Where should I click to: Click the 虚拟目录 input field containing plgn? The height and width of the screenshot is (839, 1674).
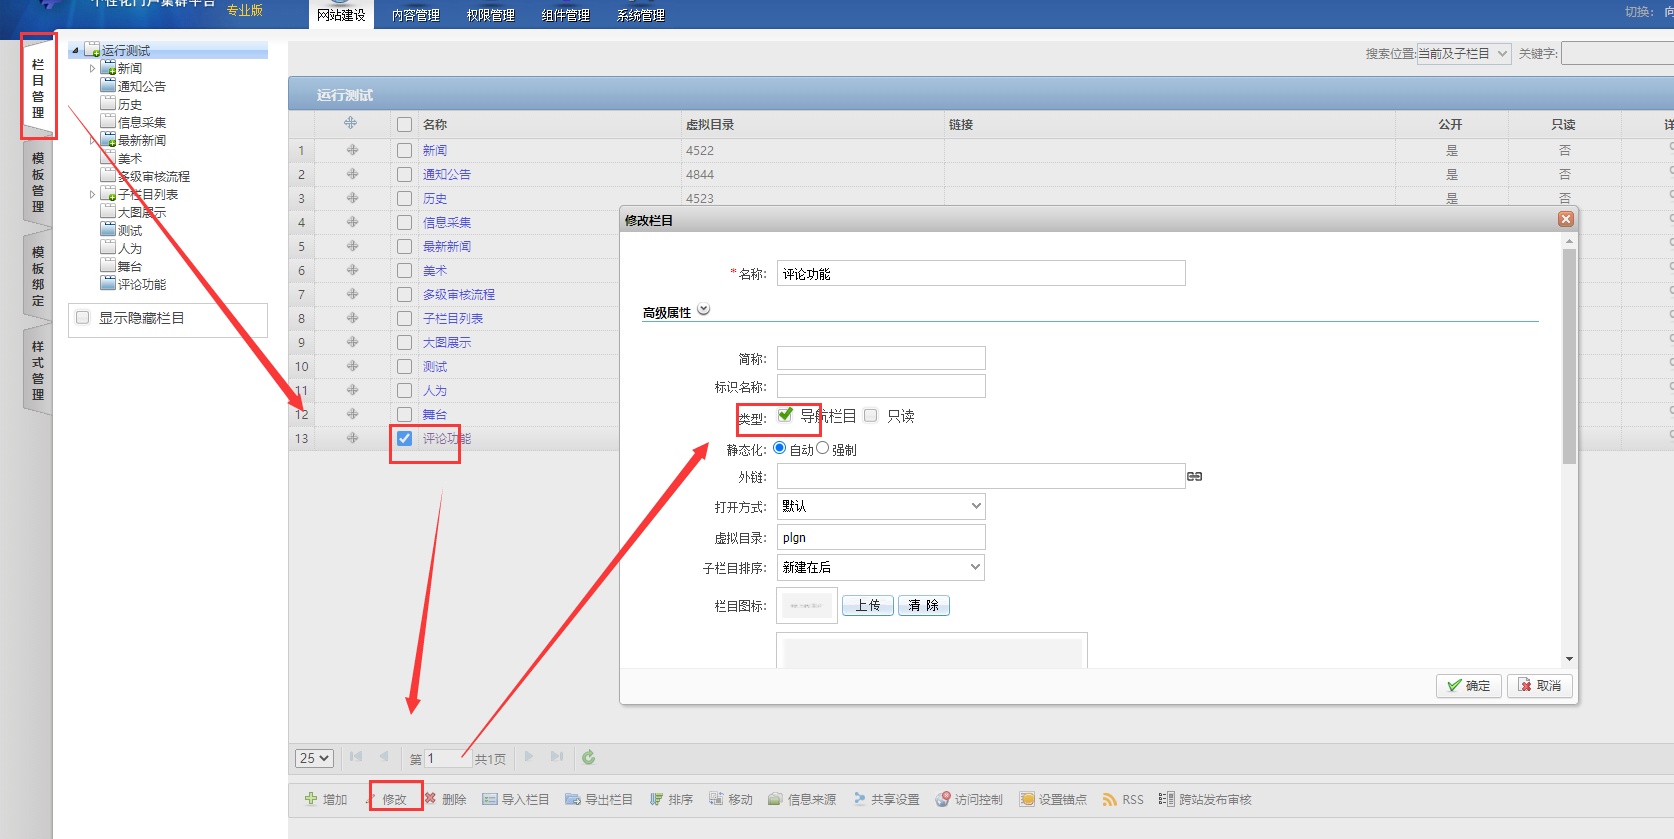click(881, 538)
